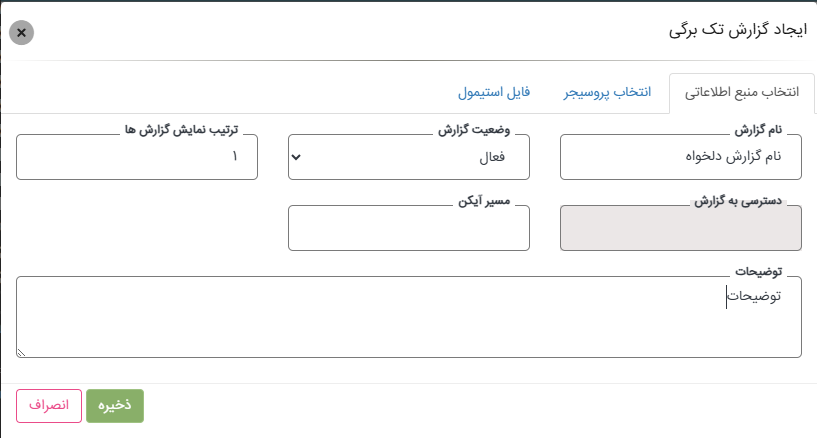Close the ایجاد گزارش تک برگی dialog

point(21,33)
